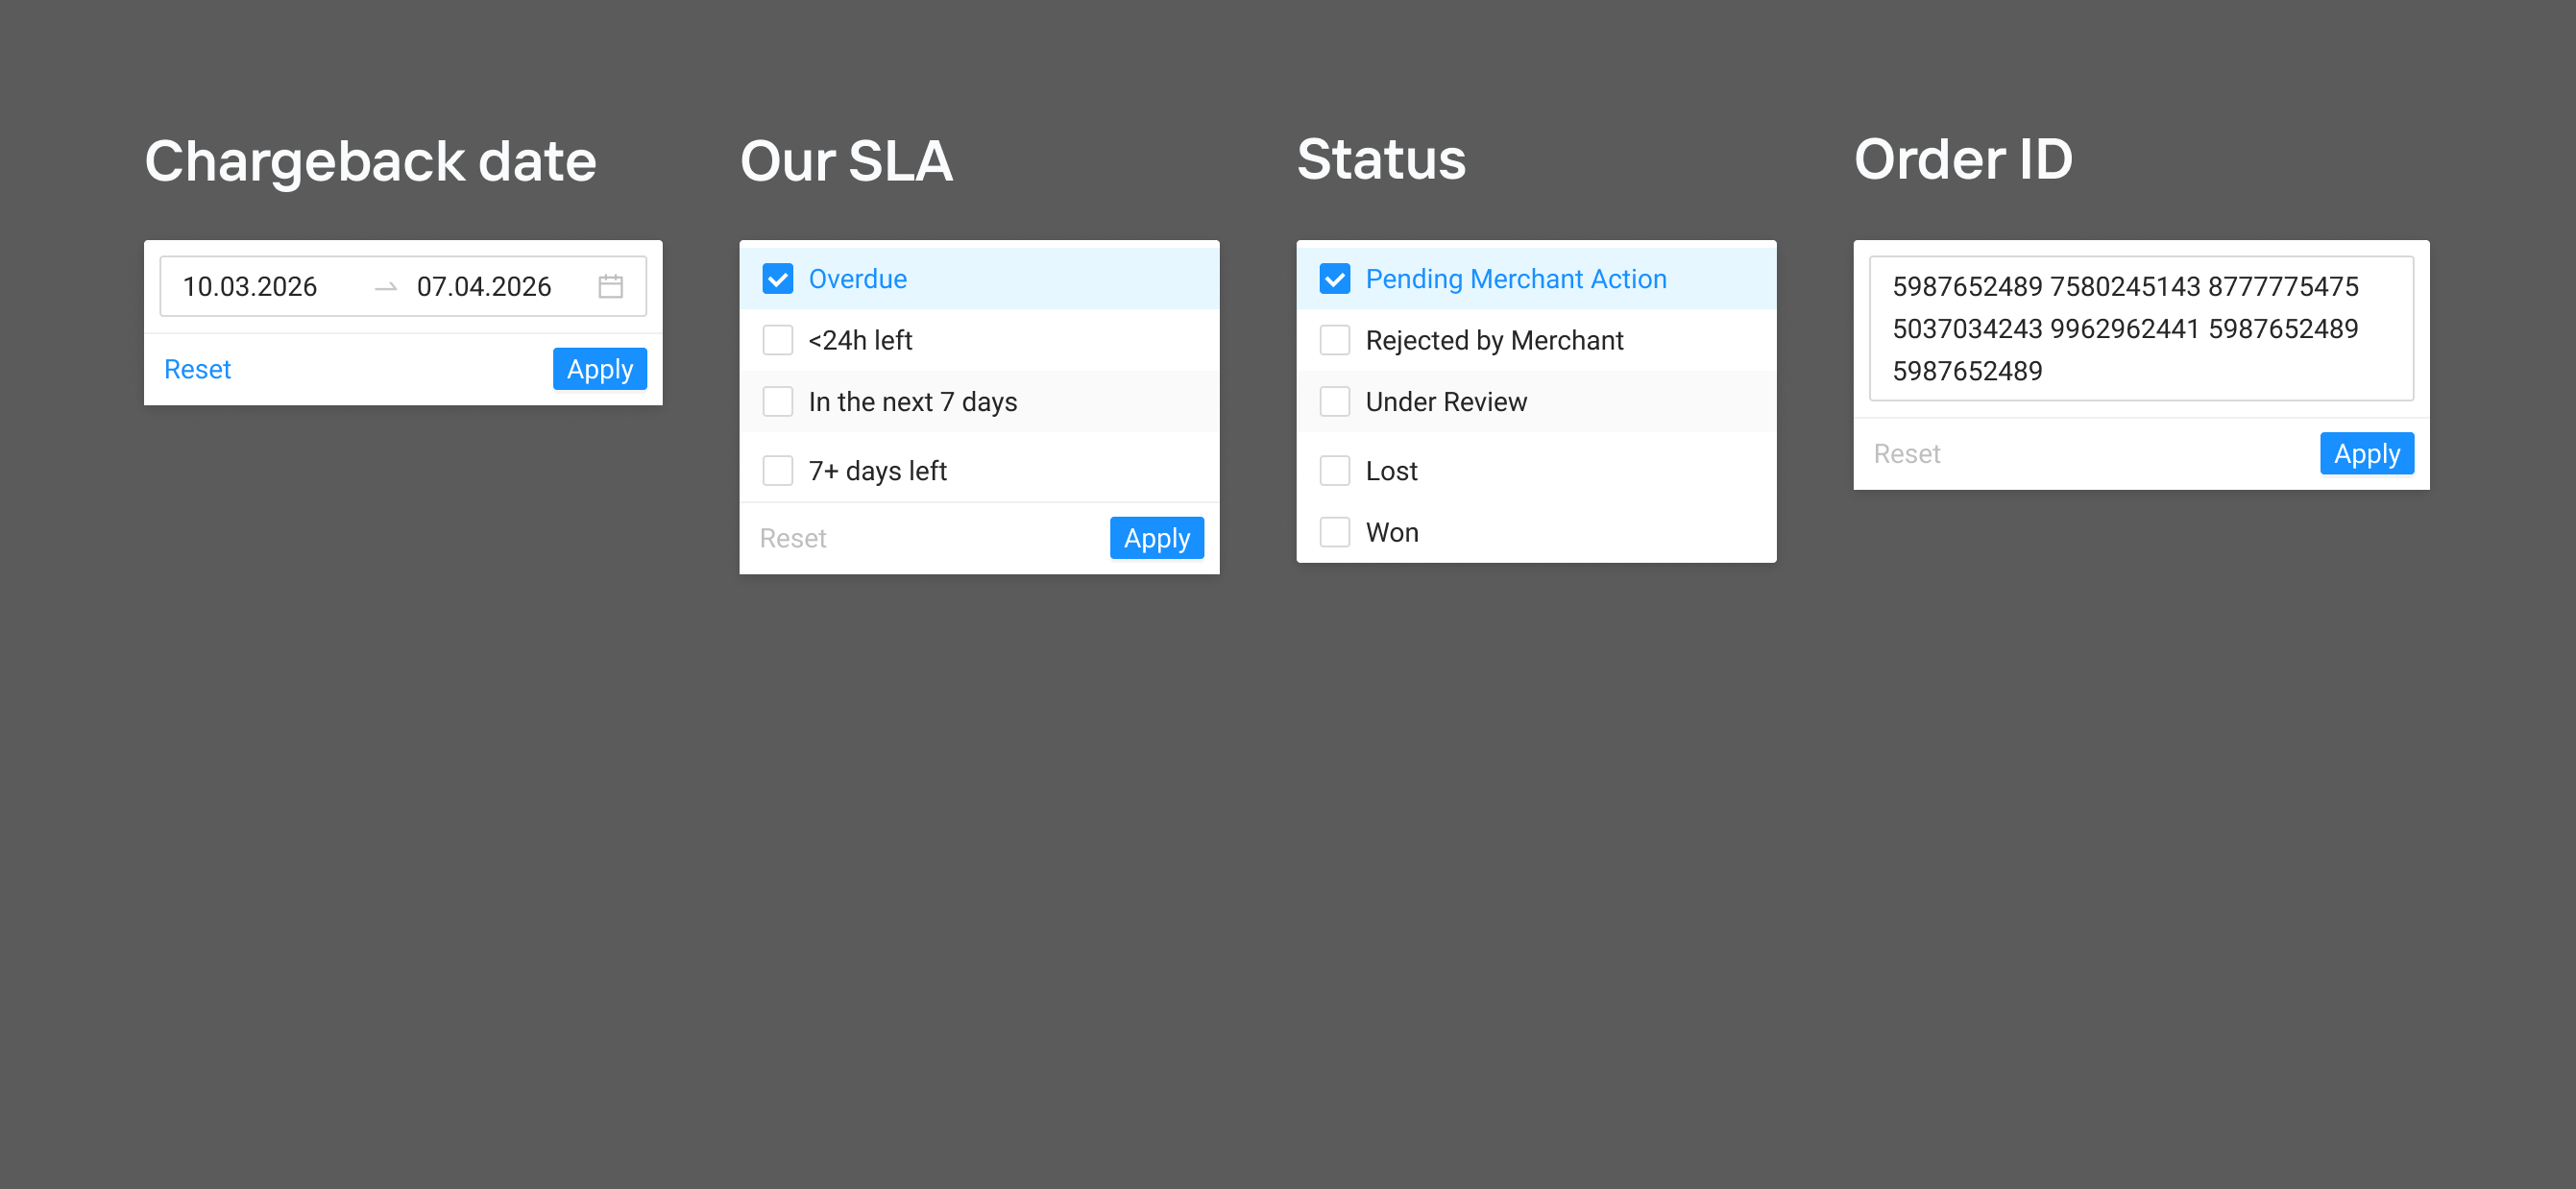2576x1189 pixels.
Task: Enable In the next 7 days filter
Action: 777,402
